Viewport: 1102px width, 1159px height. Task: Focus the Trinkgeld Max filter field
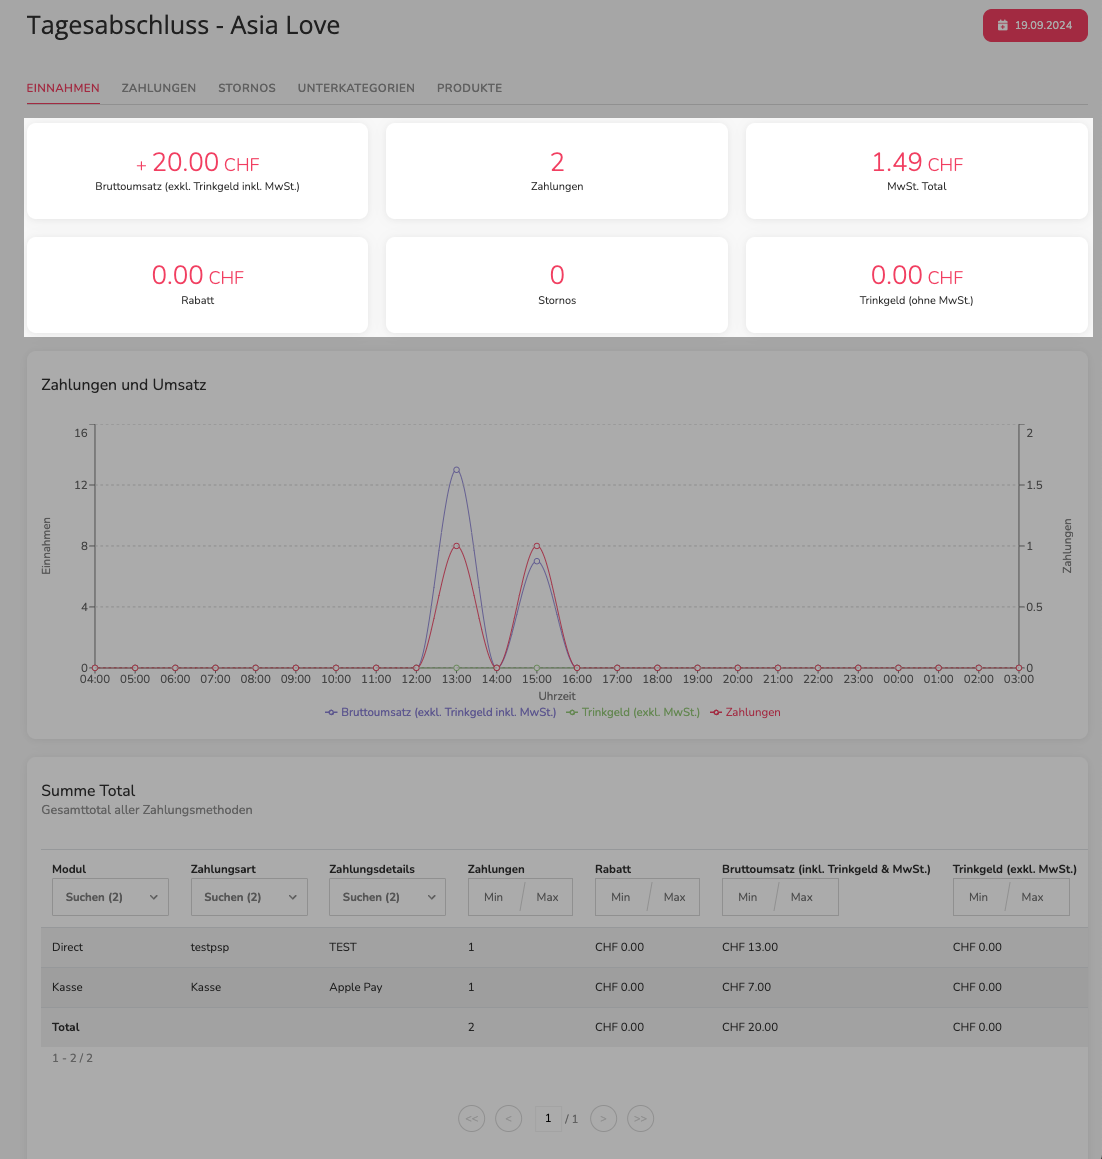(x=1032, y=897)
